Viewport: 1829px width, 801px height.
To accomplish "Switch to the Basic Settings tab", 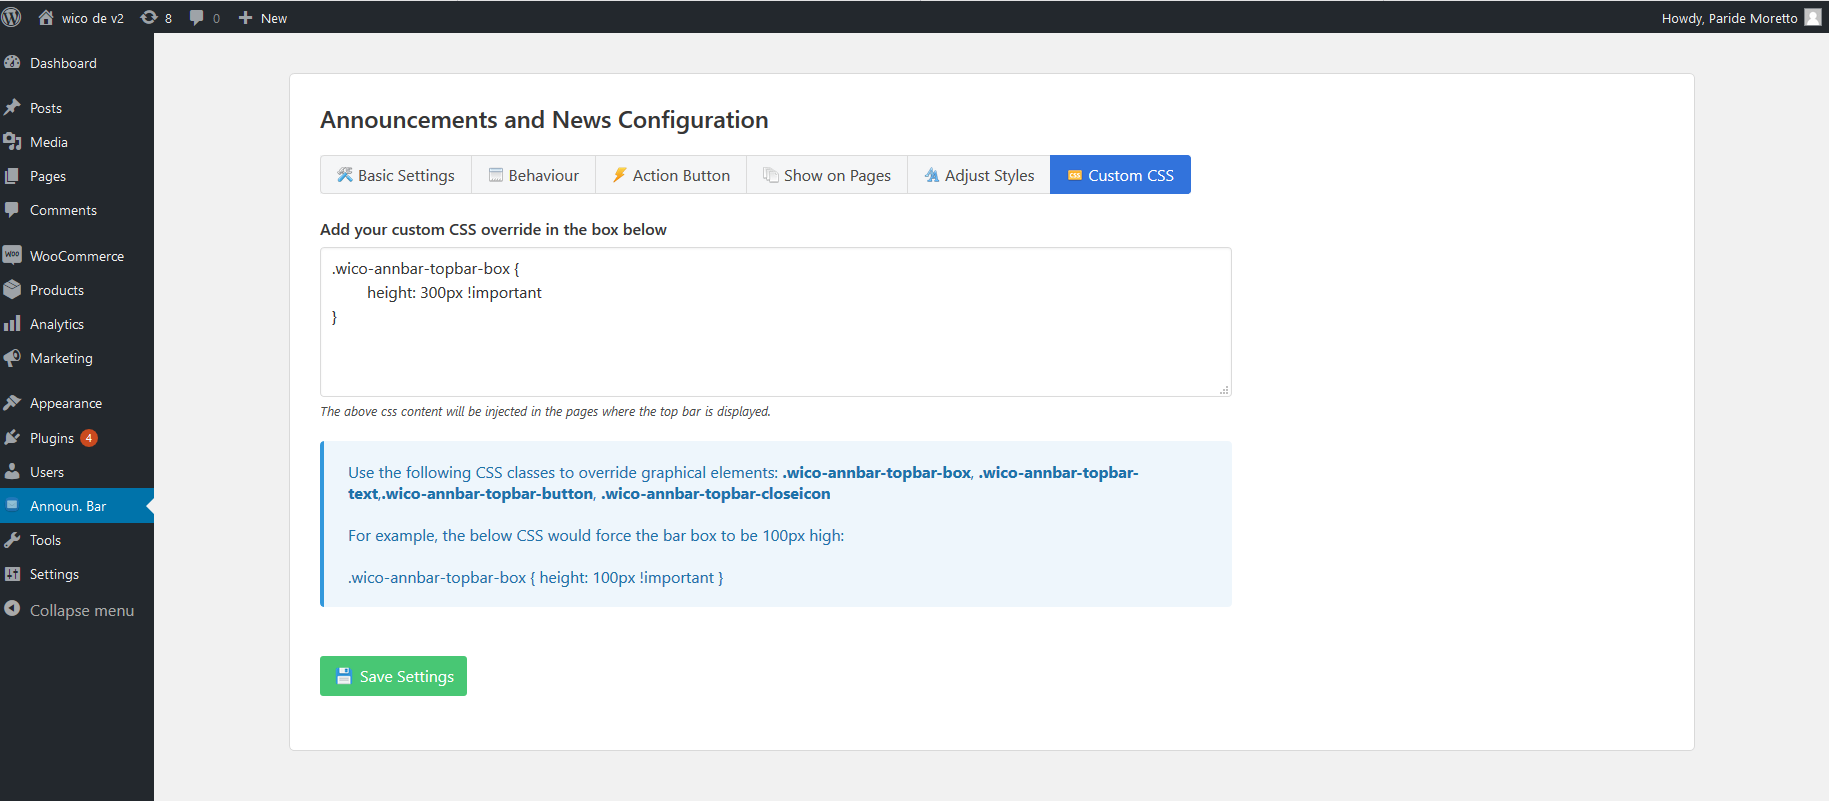I will click(x=396, y=175).
